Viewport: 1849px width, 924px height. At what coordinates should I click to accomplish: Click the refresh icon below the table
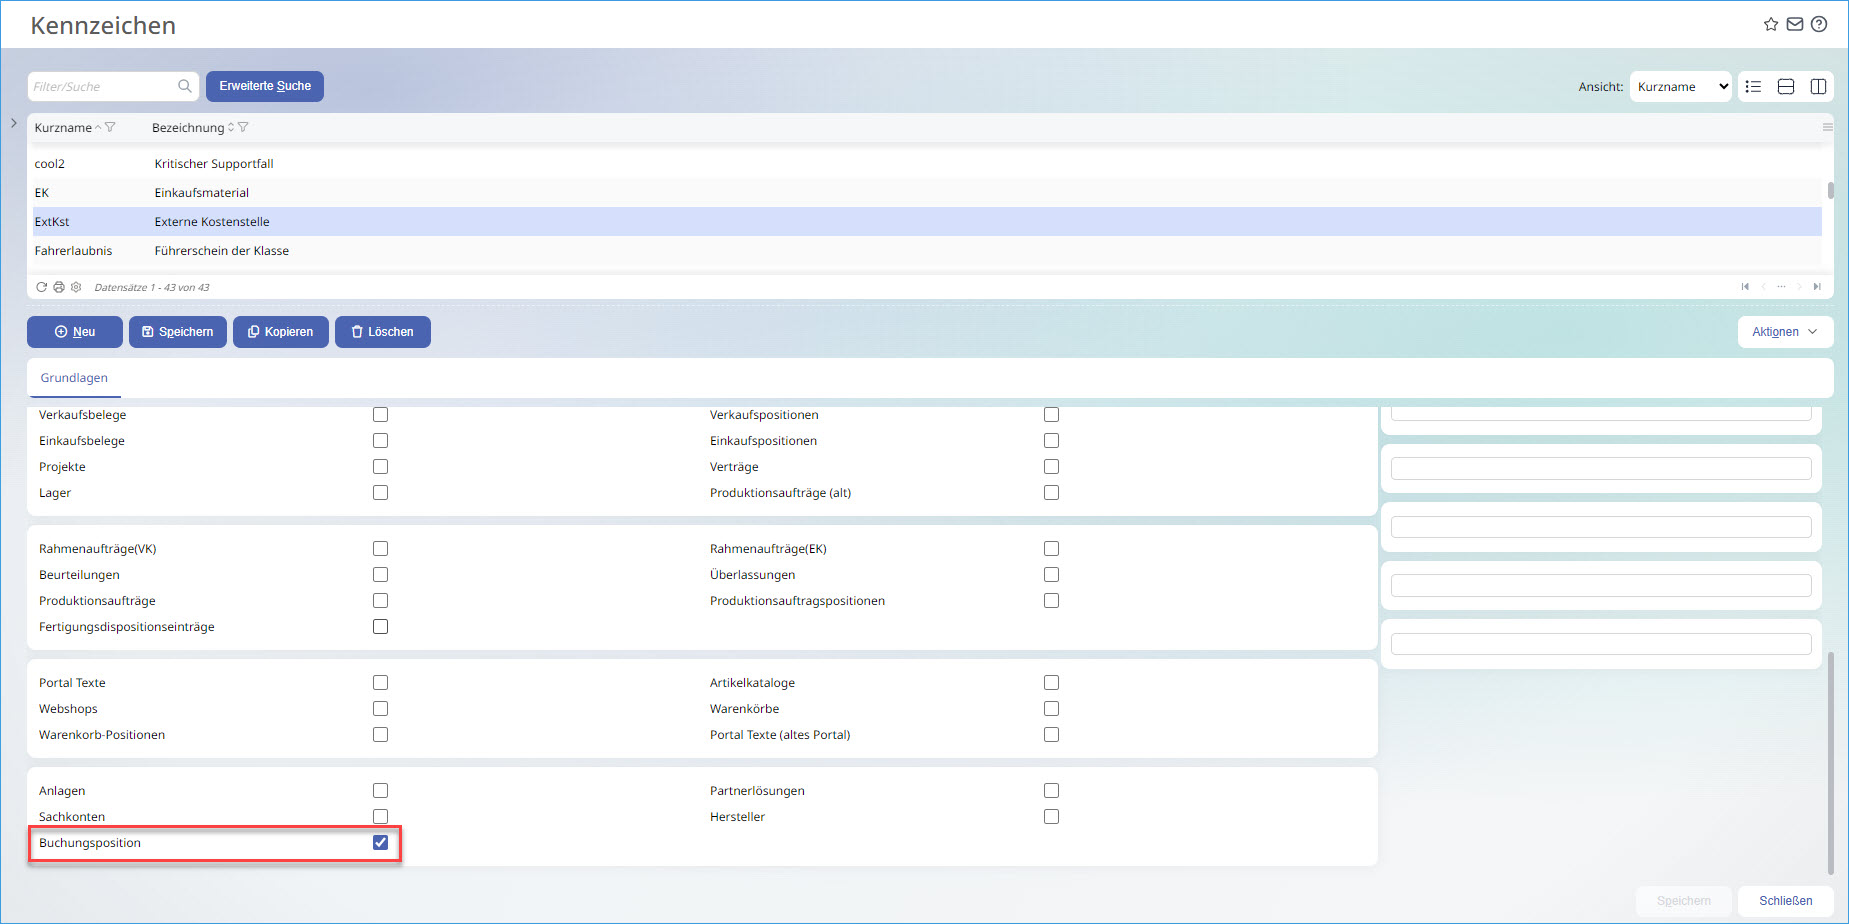(x=42, y=287)
